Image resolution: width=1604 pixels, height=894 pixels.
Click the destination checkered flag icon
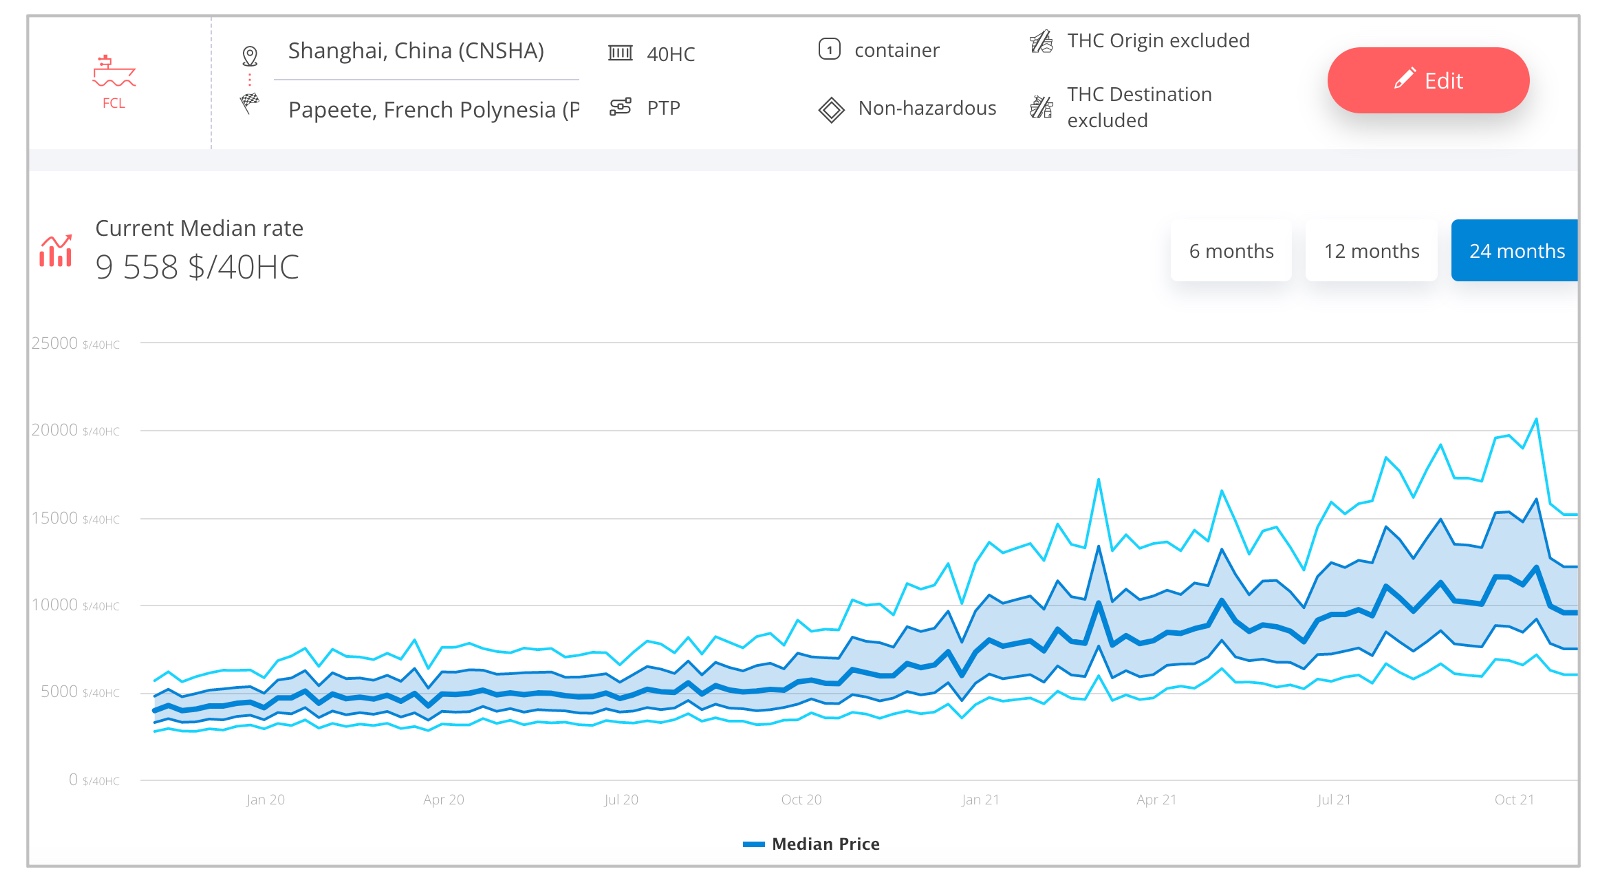click(250, 102)
